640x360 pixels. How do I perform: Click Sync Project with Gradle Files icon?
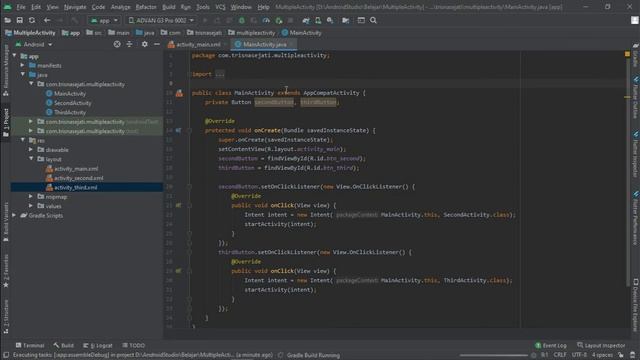coord(306,20)
